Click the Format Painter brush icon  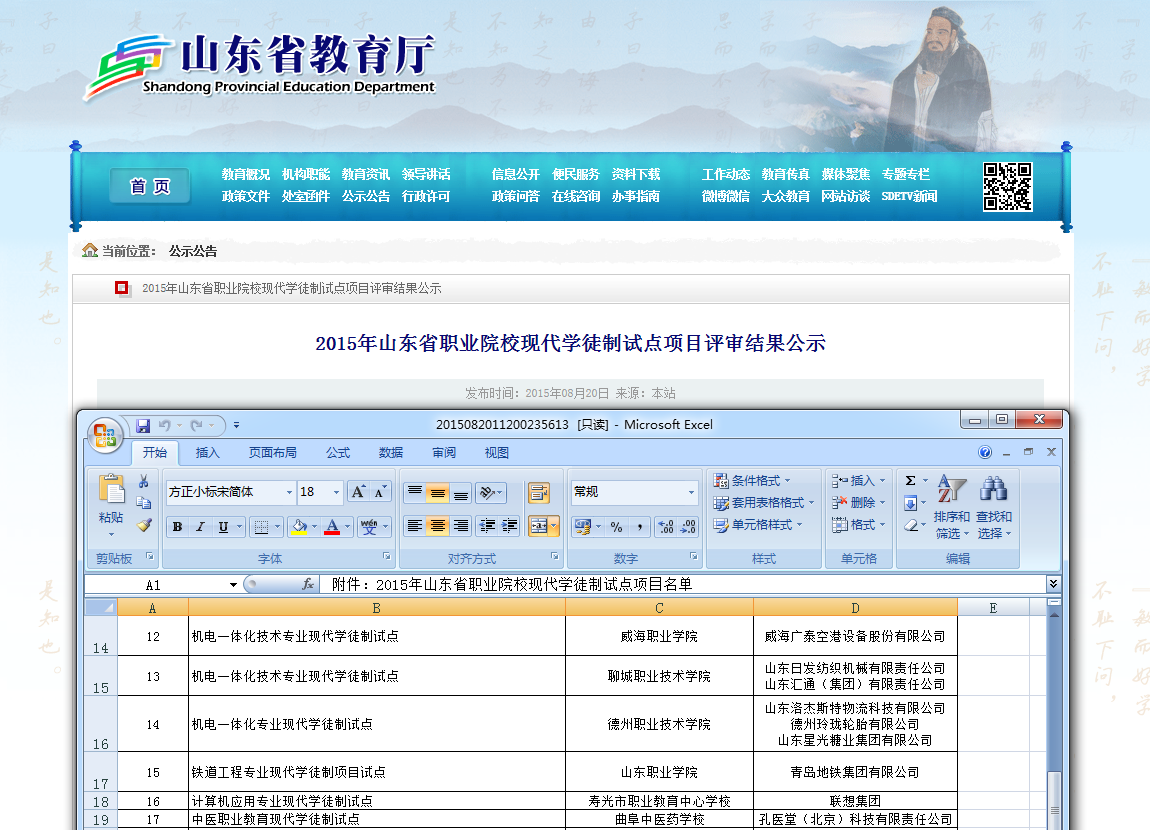coord(144,525)
